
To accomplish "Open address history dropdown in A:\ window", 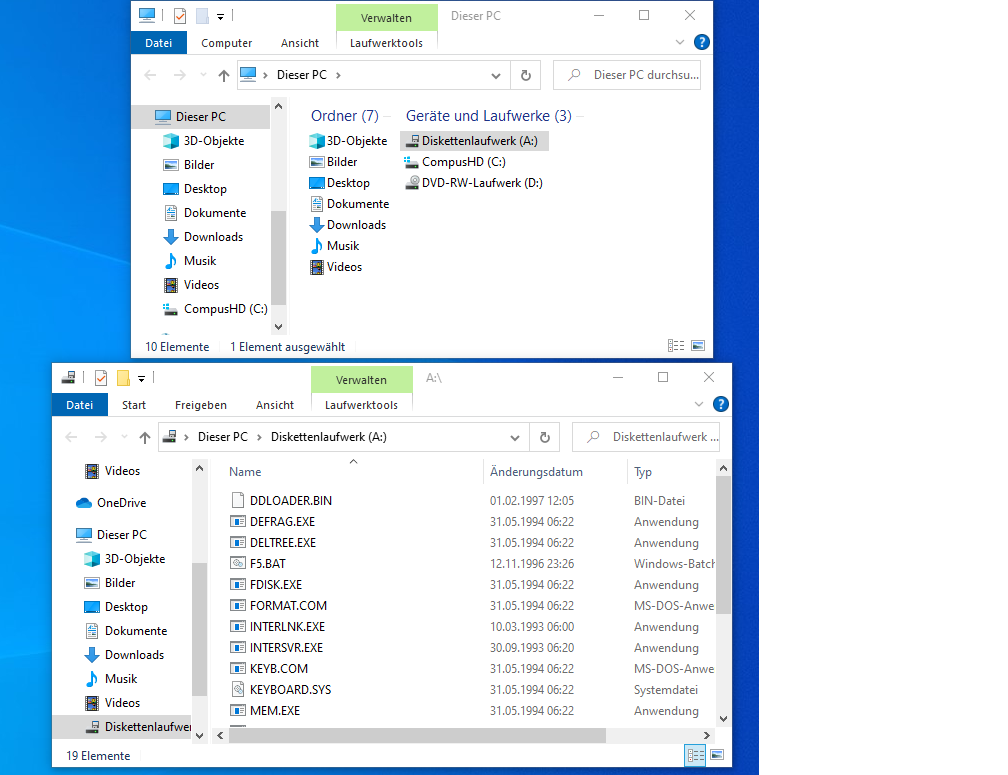I will coord(515,438).
